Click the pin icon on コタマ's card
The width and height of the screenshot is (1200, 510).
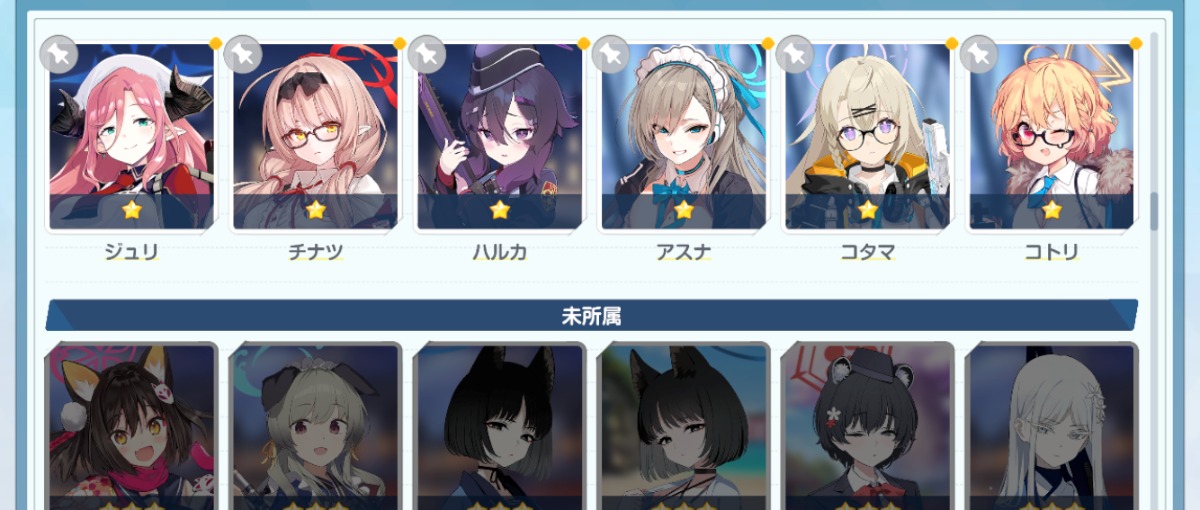(x=795, y=54)
